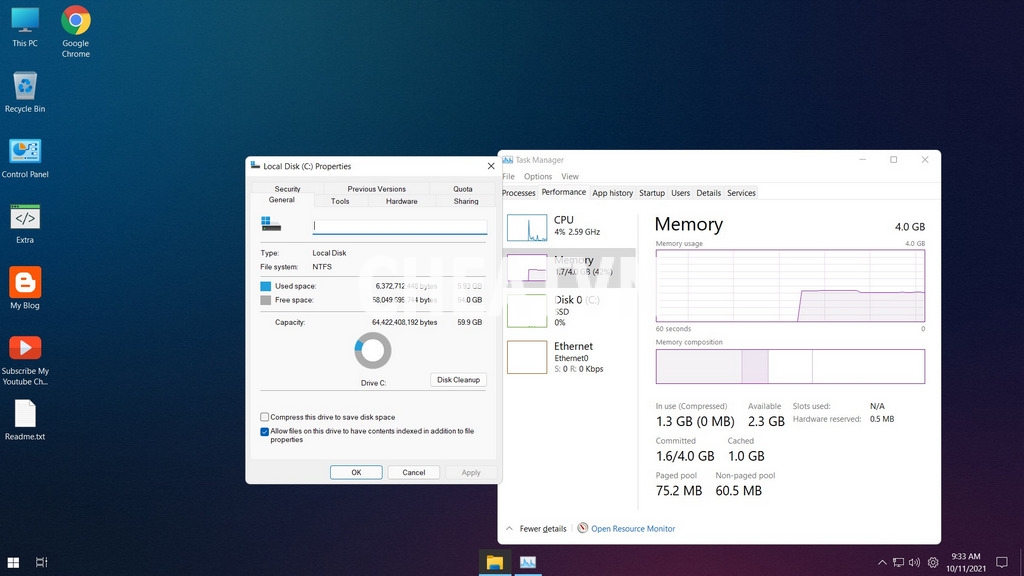Screen dimensions: 1024x576
Task: Open the Google Chrome desktop icon
Action: 76,22
